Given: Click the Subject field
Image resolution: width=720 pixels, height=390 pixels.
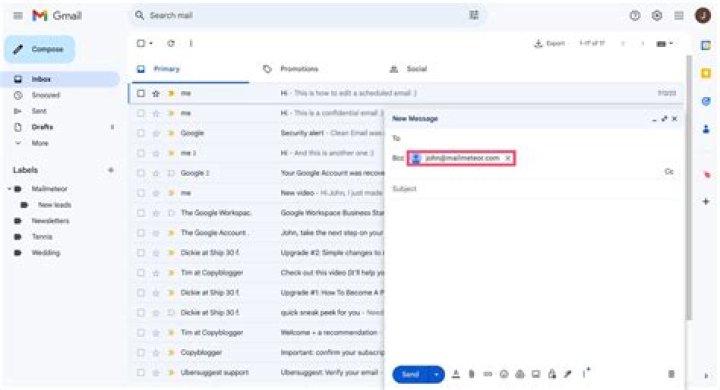Looking at the screenshot, I should 533,189.
